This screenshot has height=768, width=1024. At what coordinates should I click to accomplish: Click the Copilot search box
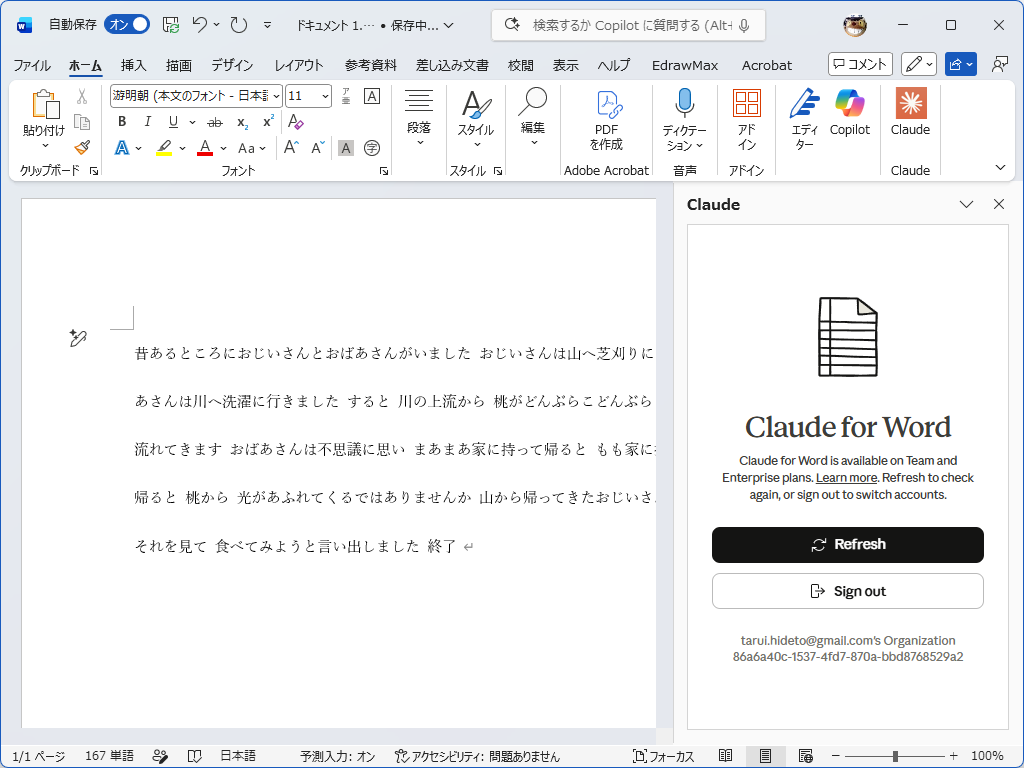[x=627, y=25]
